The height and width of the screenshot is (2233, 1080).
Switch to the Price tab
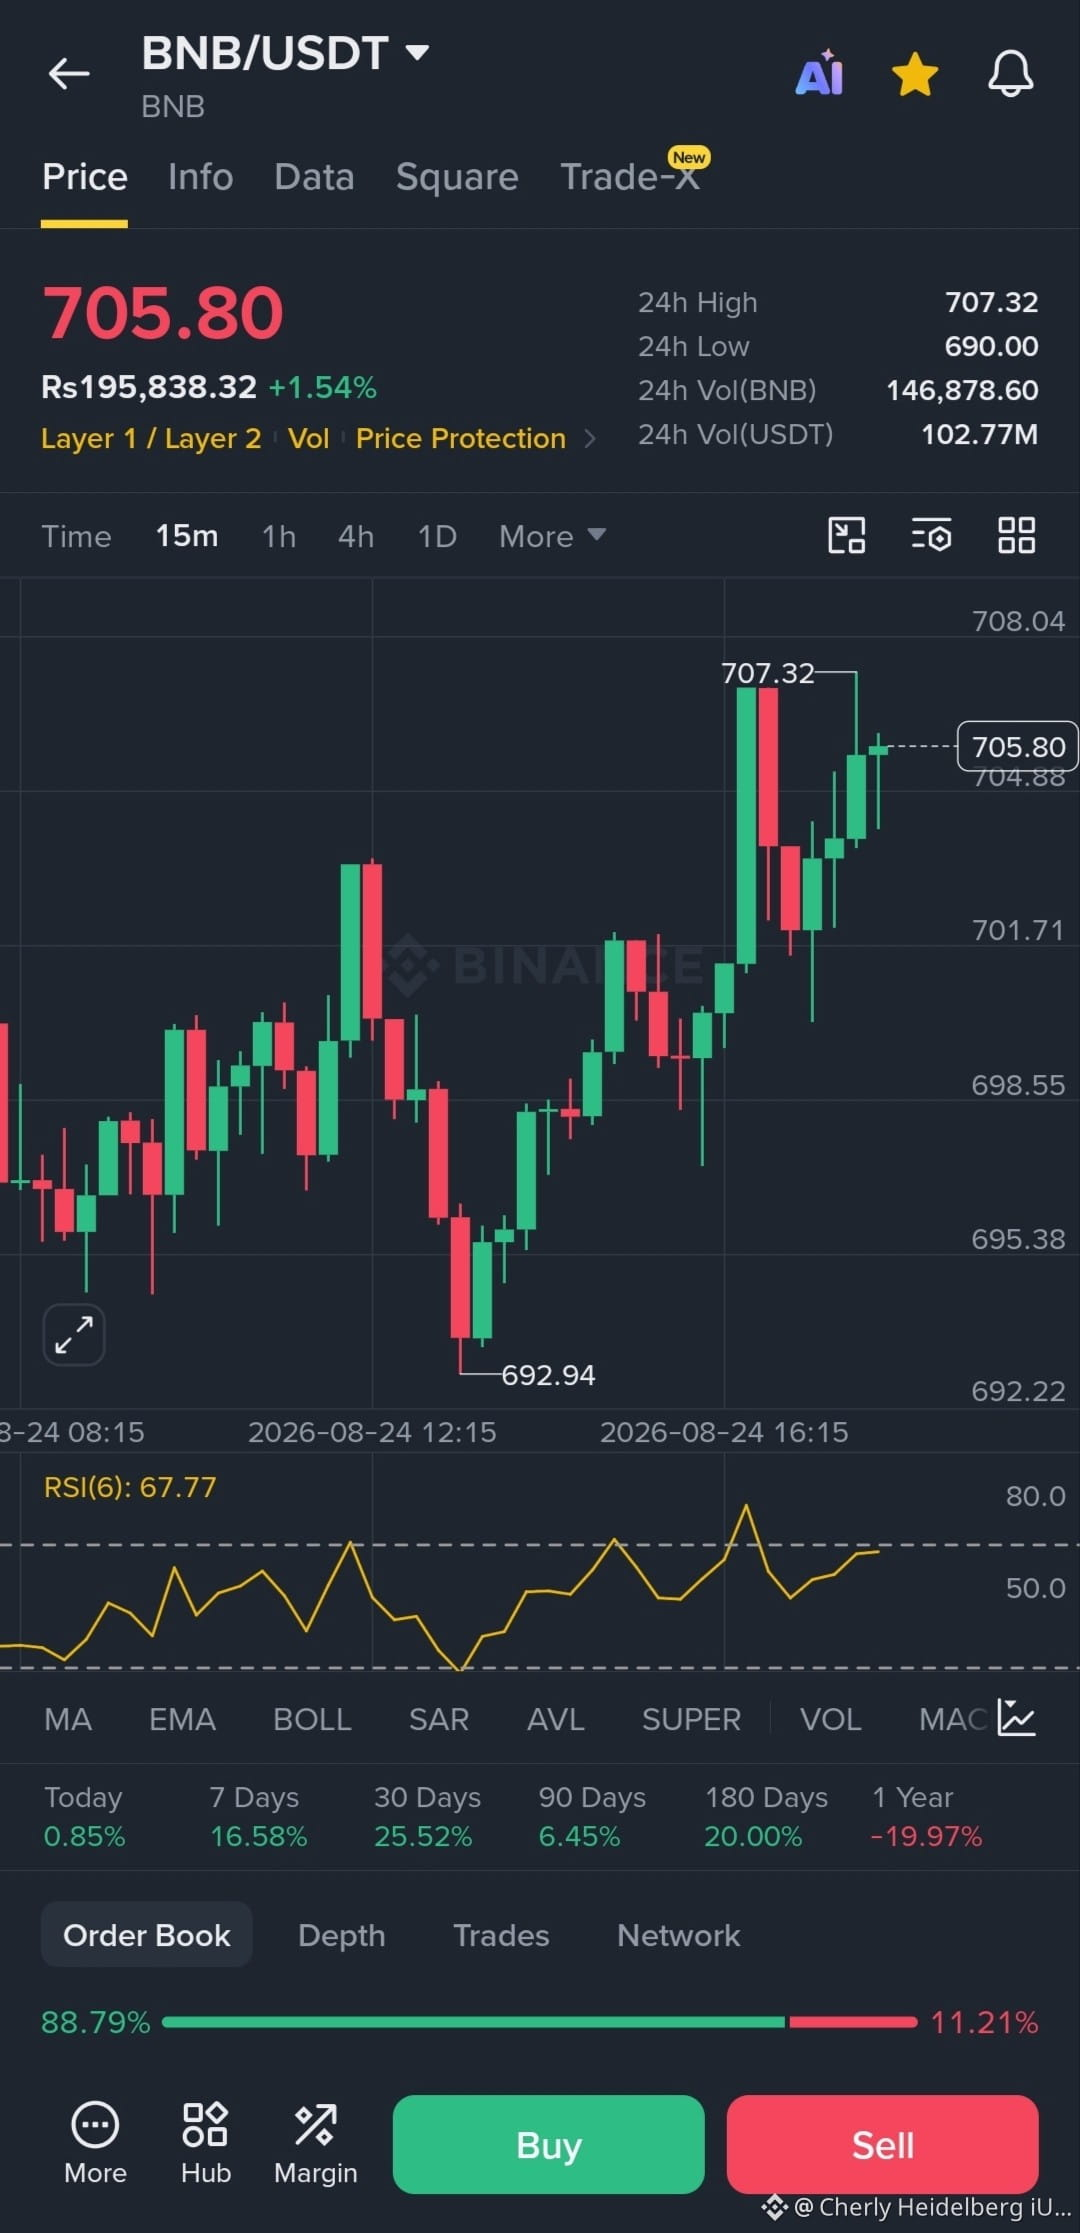tap(85, 177)
